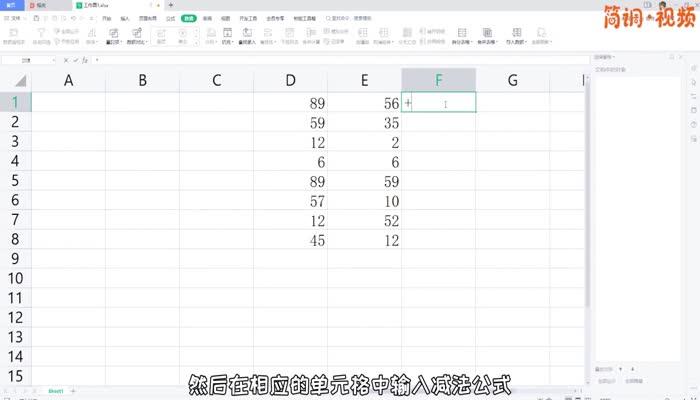Switch to the Formulas (公式) ribbon tab
The height and width of the screenshot is (400, 700).
pos(169,18)
